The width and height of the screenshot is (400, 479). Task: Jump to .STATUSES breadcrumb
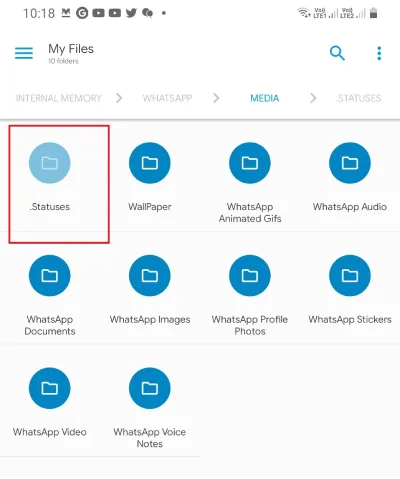[x=359, y=98]
